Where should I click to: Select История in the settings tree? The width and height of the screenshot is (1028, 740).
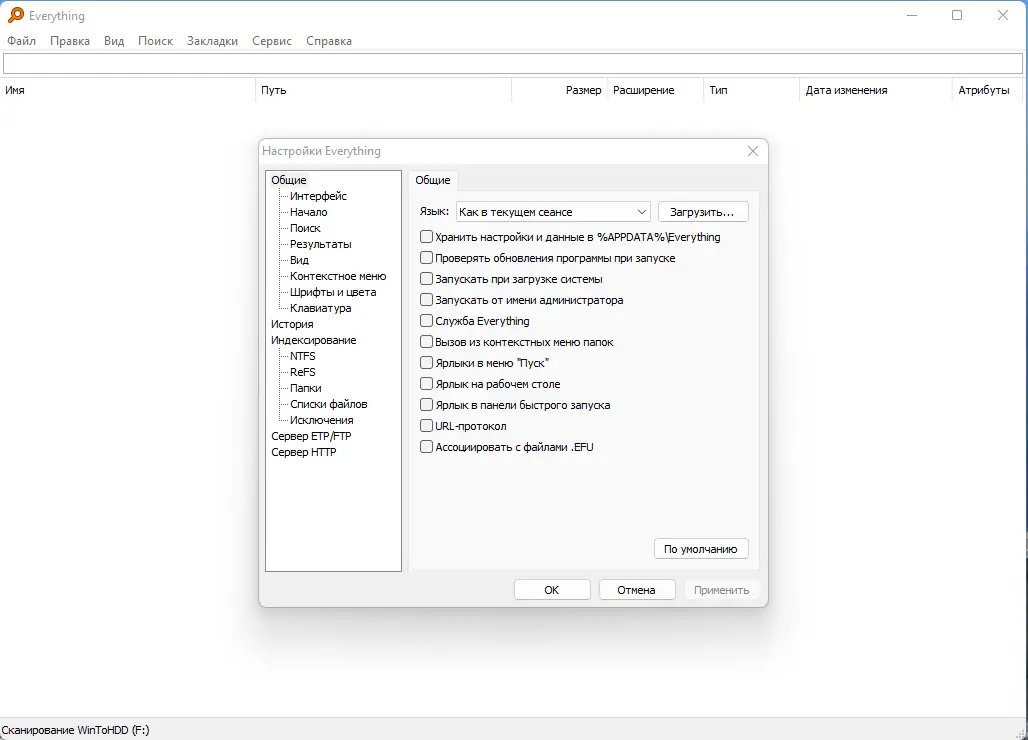pos(292,324)
